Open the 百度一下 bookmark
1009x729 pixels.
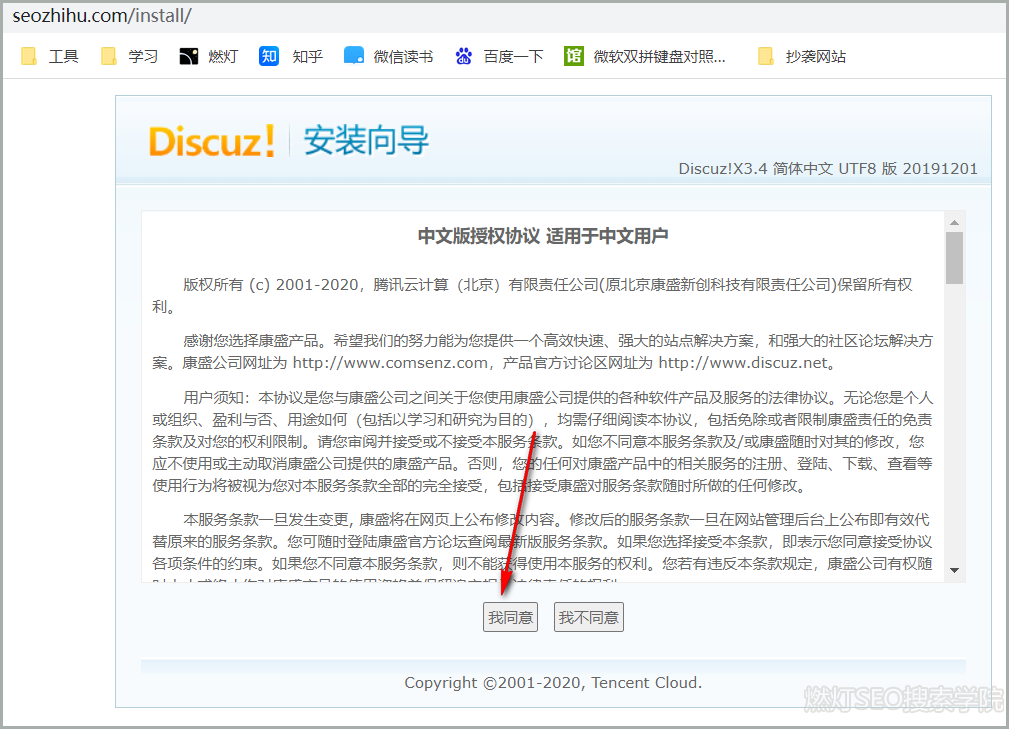click(499, 57)
